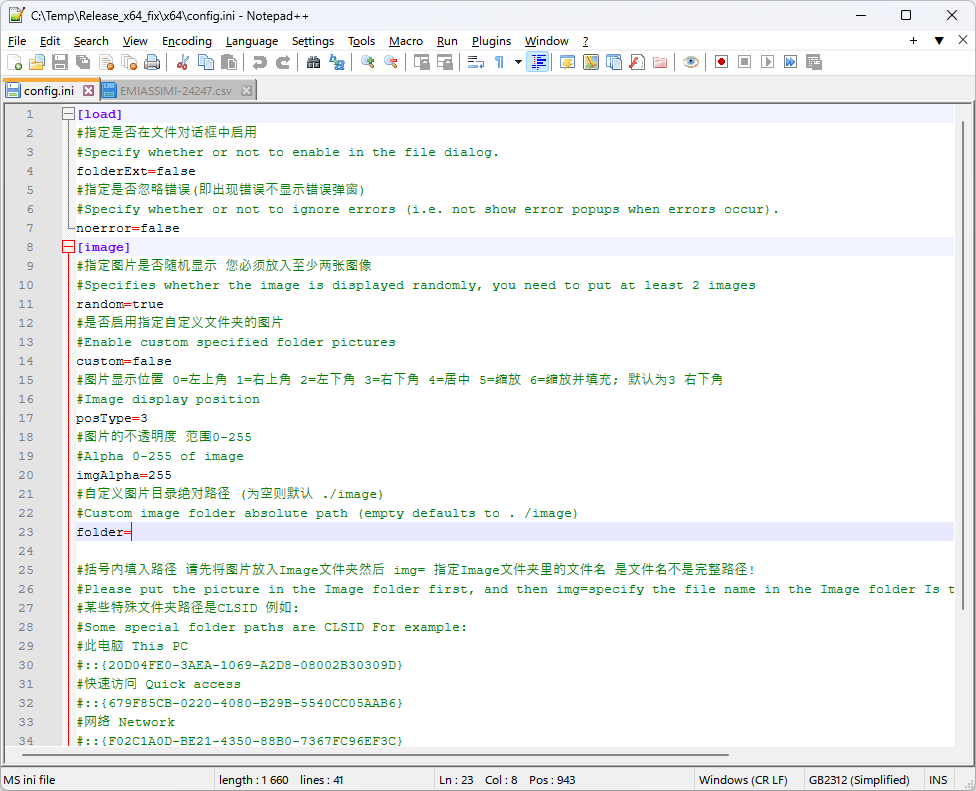976x791 pixels.
Task: Create a new document with the New icon
Action: click(14, 62)
